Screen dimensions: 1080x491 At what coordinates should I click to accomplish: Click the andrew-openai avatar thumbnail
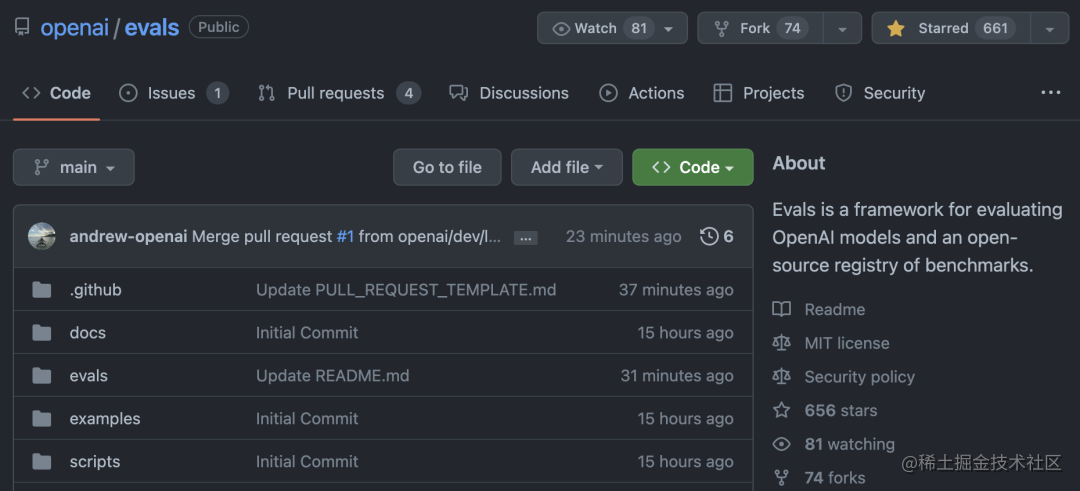42,236
